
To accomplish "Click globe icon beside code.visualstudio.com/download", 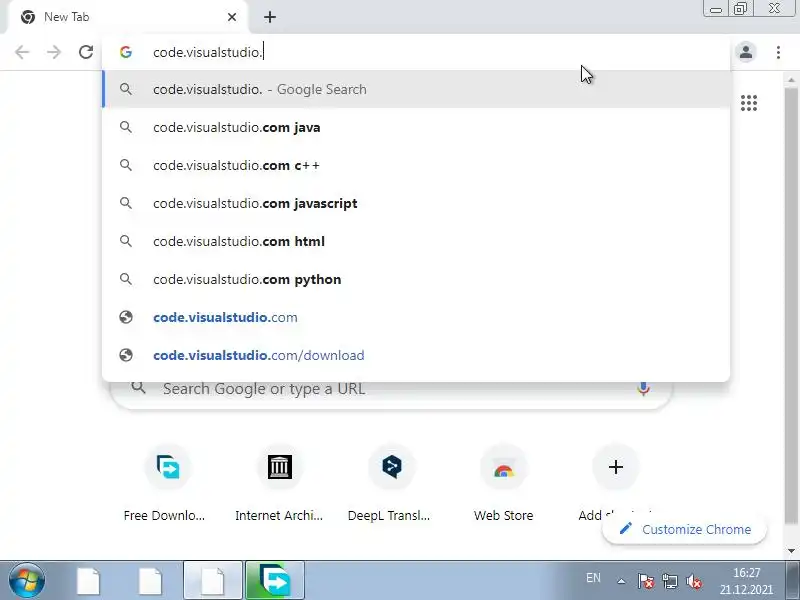I will click(x=126, y=355).
